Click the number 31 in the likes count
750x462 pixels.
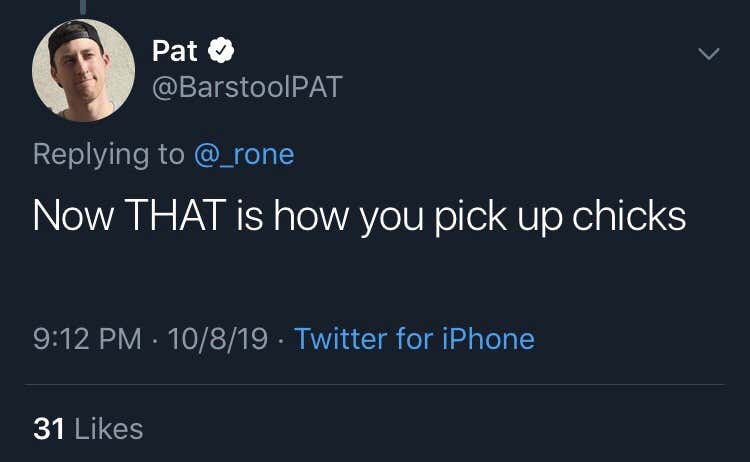pos(49,429)
